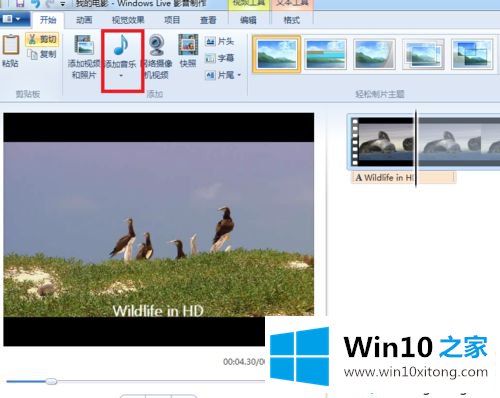Click the Undo arrow in quick access toolbar
Image resolution: width=500 pixels, height=398 pixels.
click(x=35, y=4)
